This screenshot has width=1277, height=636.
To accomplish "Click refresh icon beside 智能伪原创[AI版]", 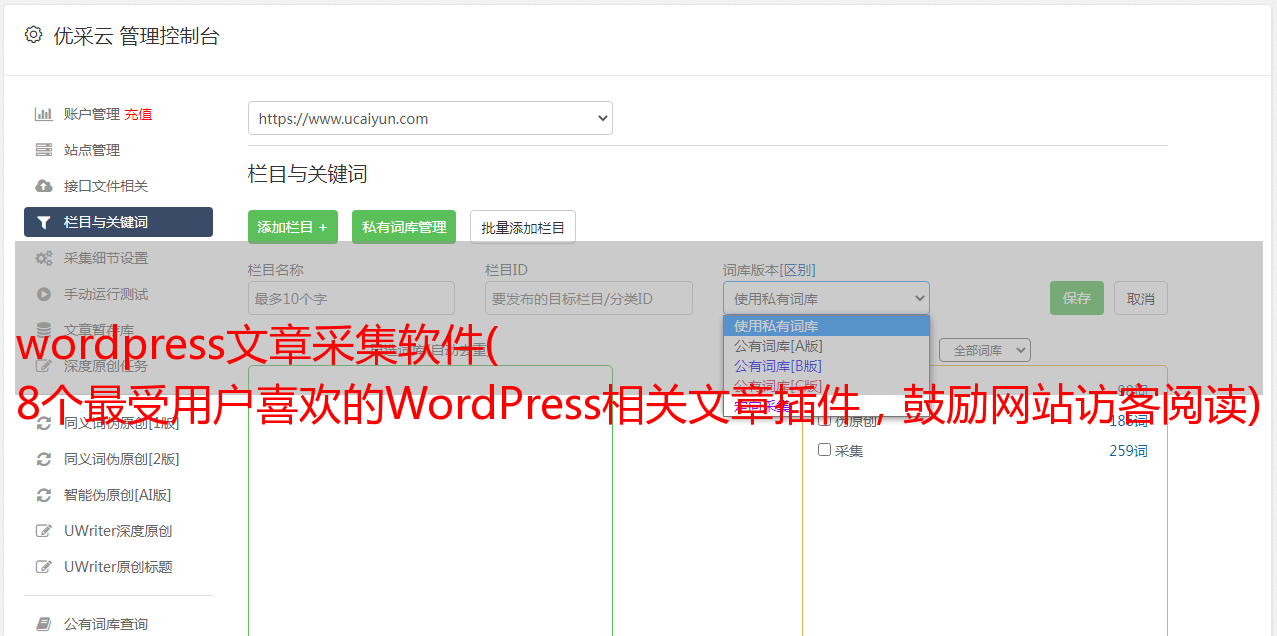I will click(44, 495).
